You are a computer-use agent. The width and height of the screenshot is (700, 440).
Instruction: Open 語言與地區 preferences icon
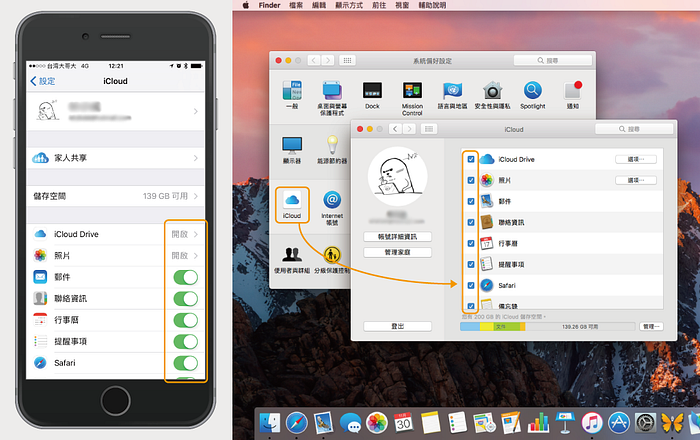click(452, 91)
